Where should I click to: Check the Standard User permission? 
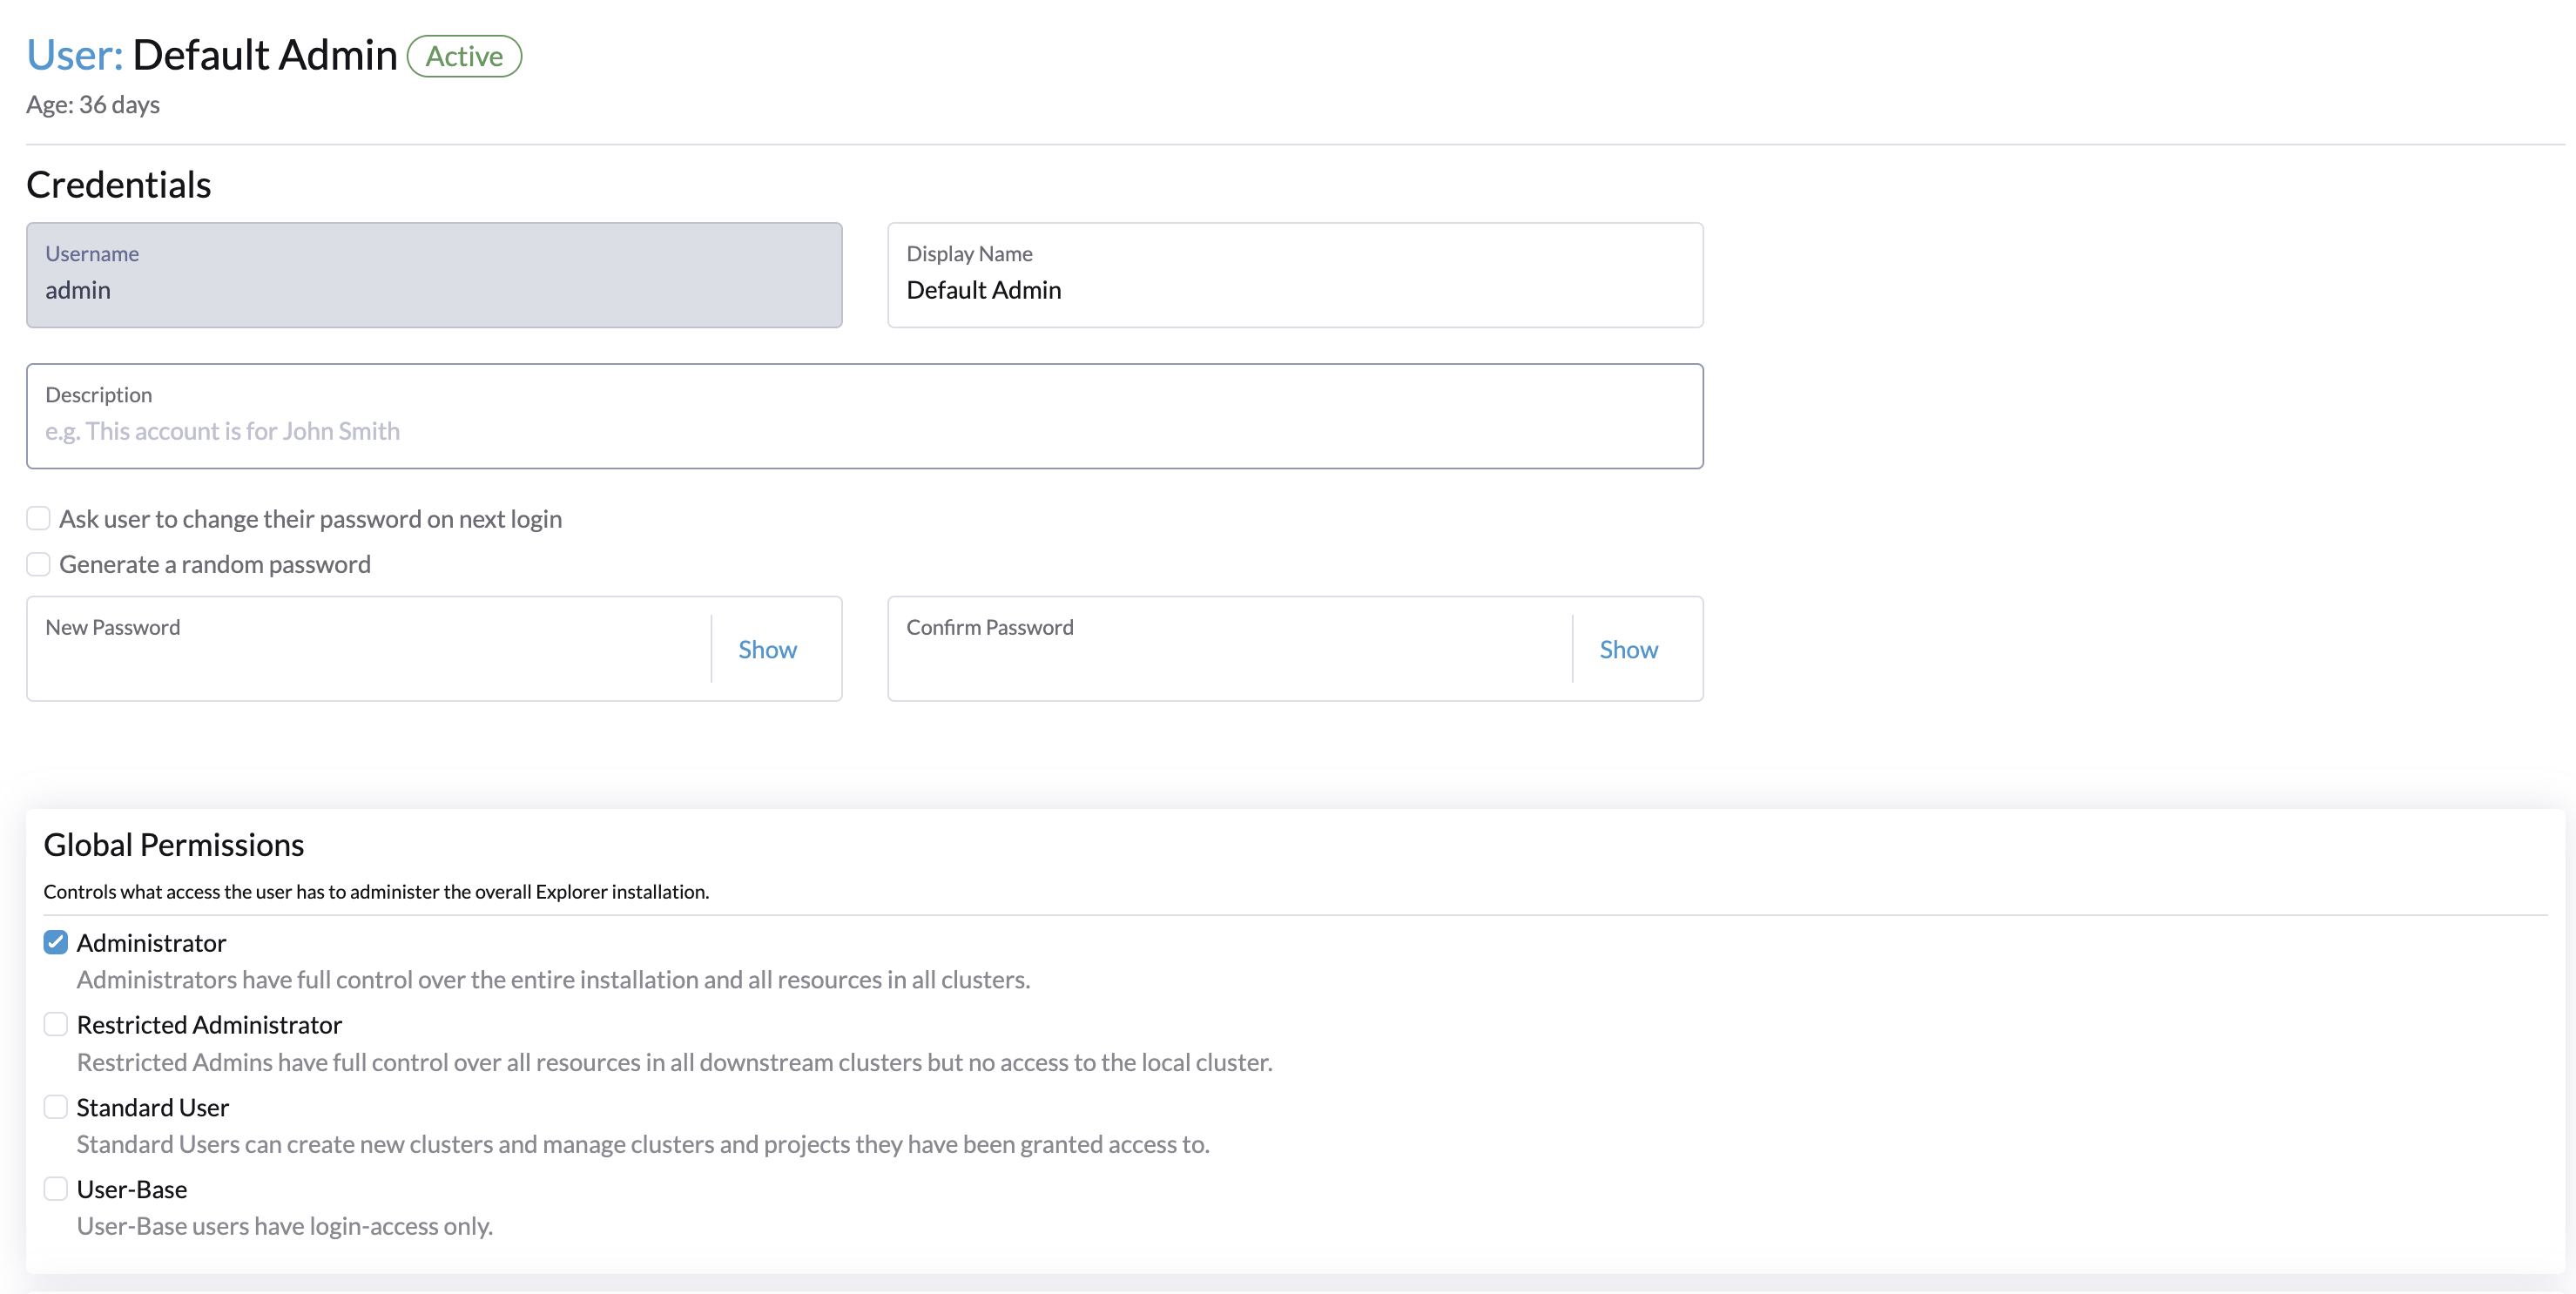click(x=56, y=1106)
